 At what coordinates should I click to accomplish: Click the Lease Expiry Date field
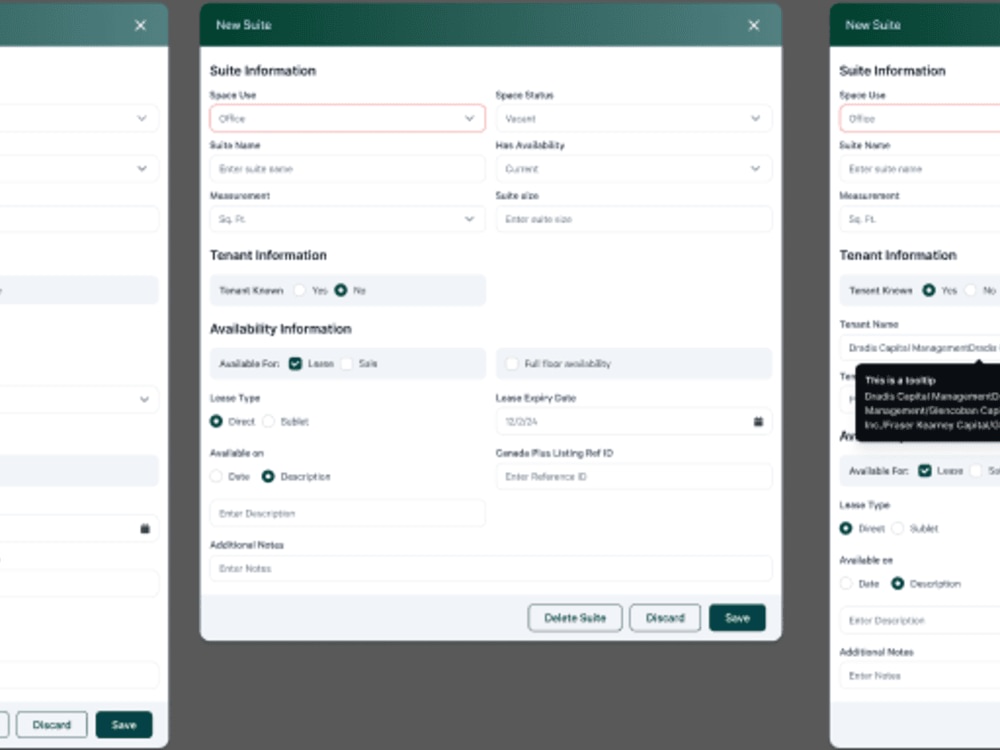(633, 422)
